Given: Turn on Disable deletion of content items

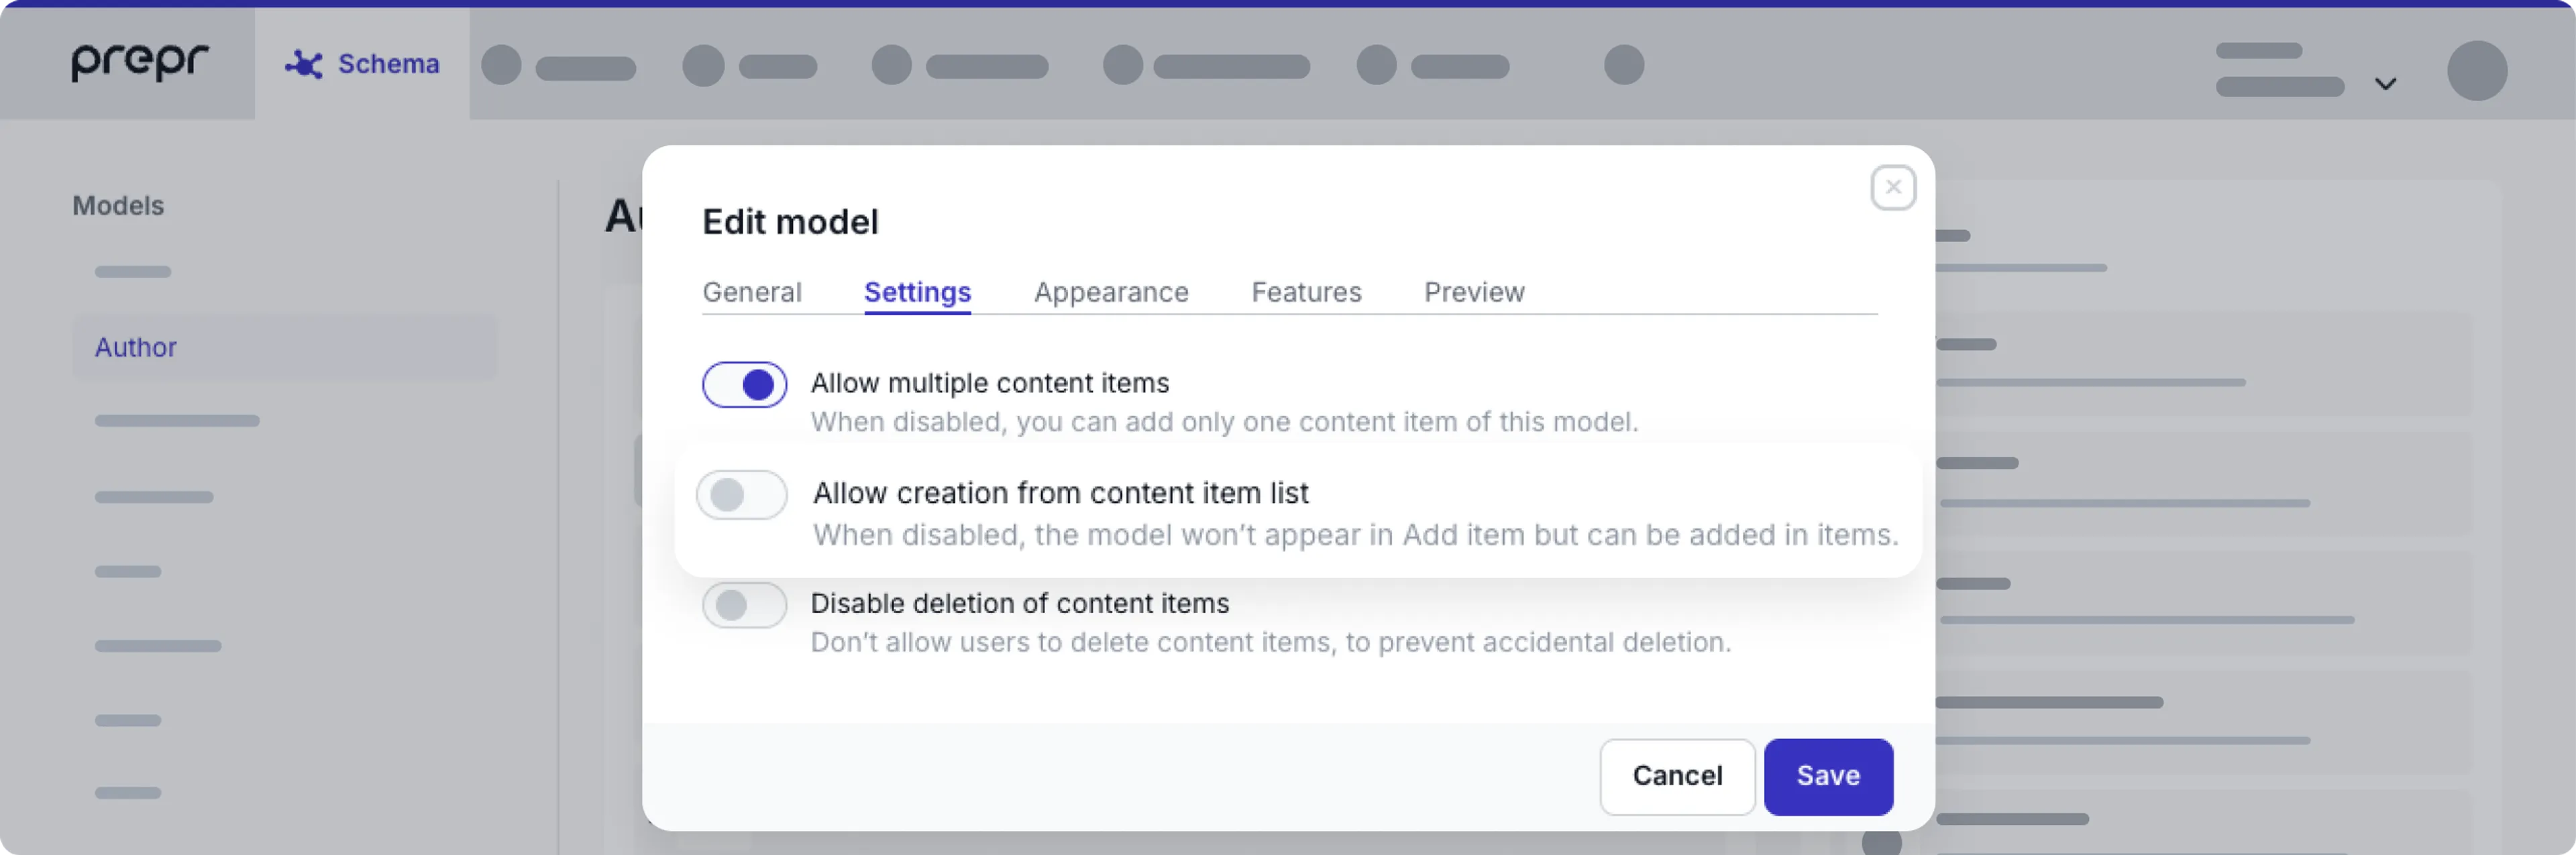Looking at the screenshot, I should 744,605.
